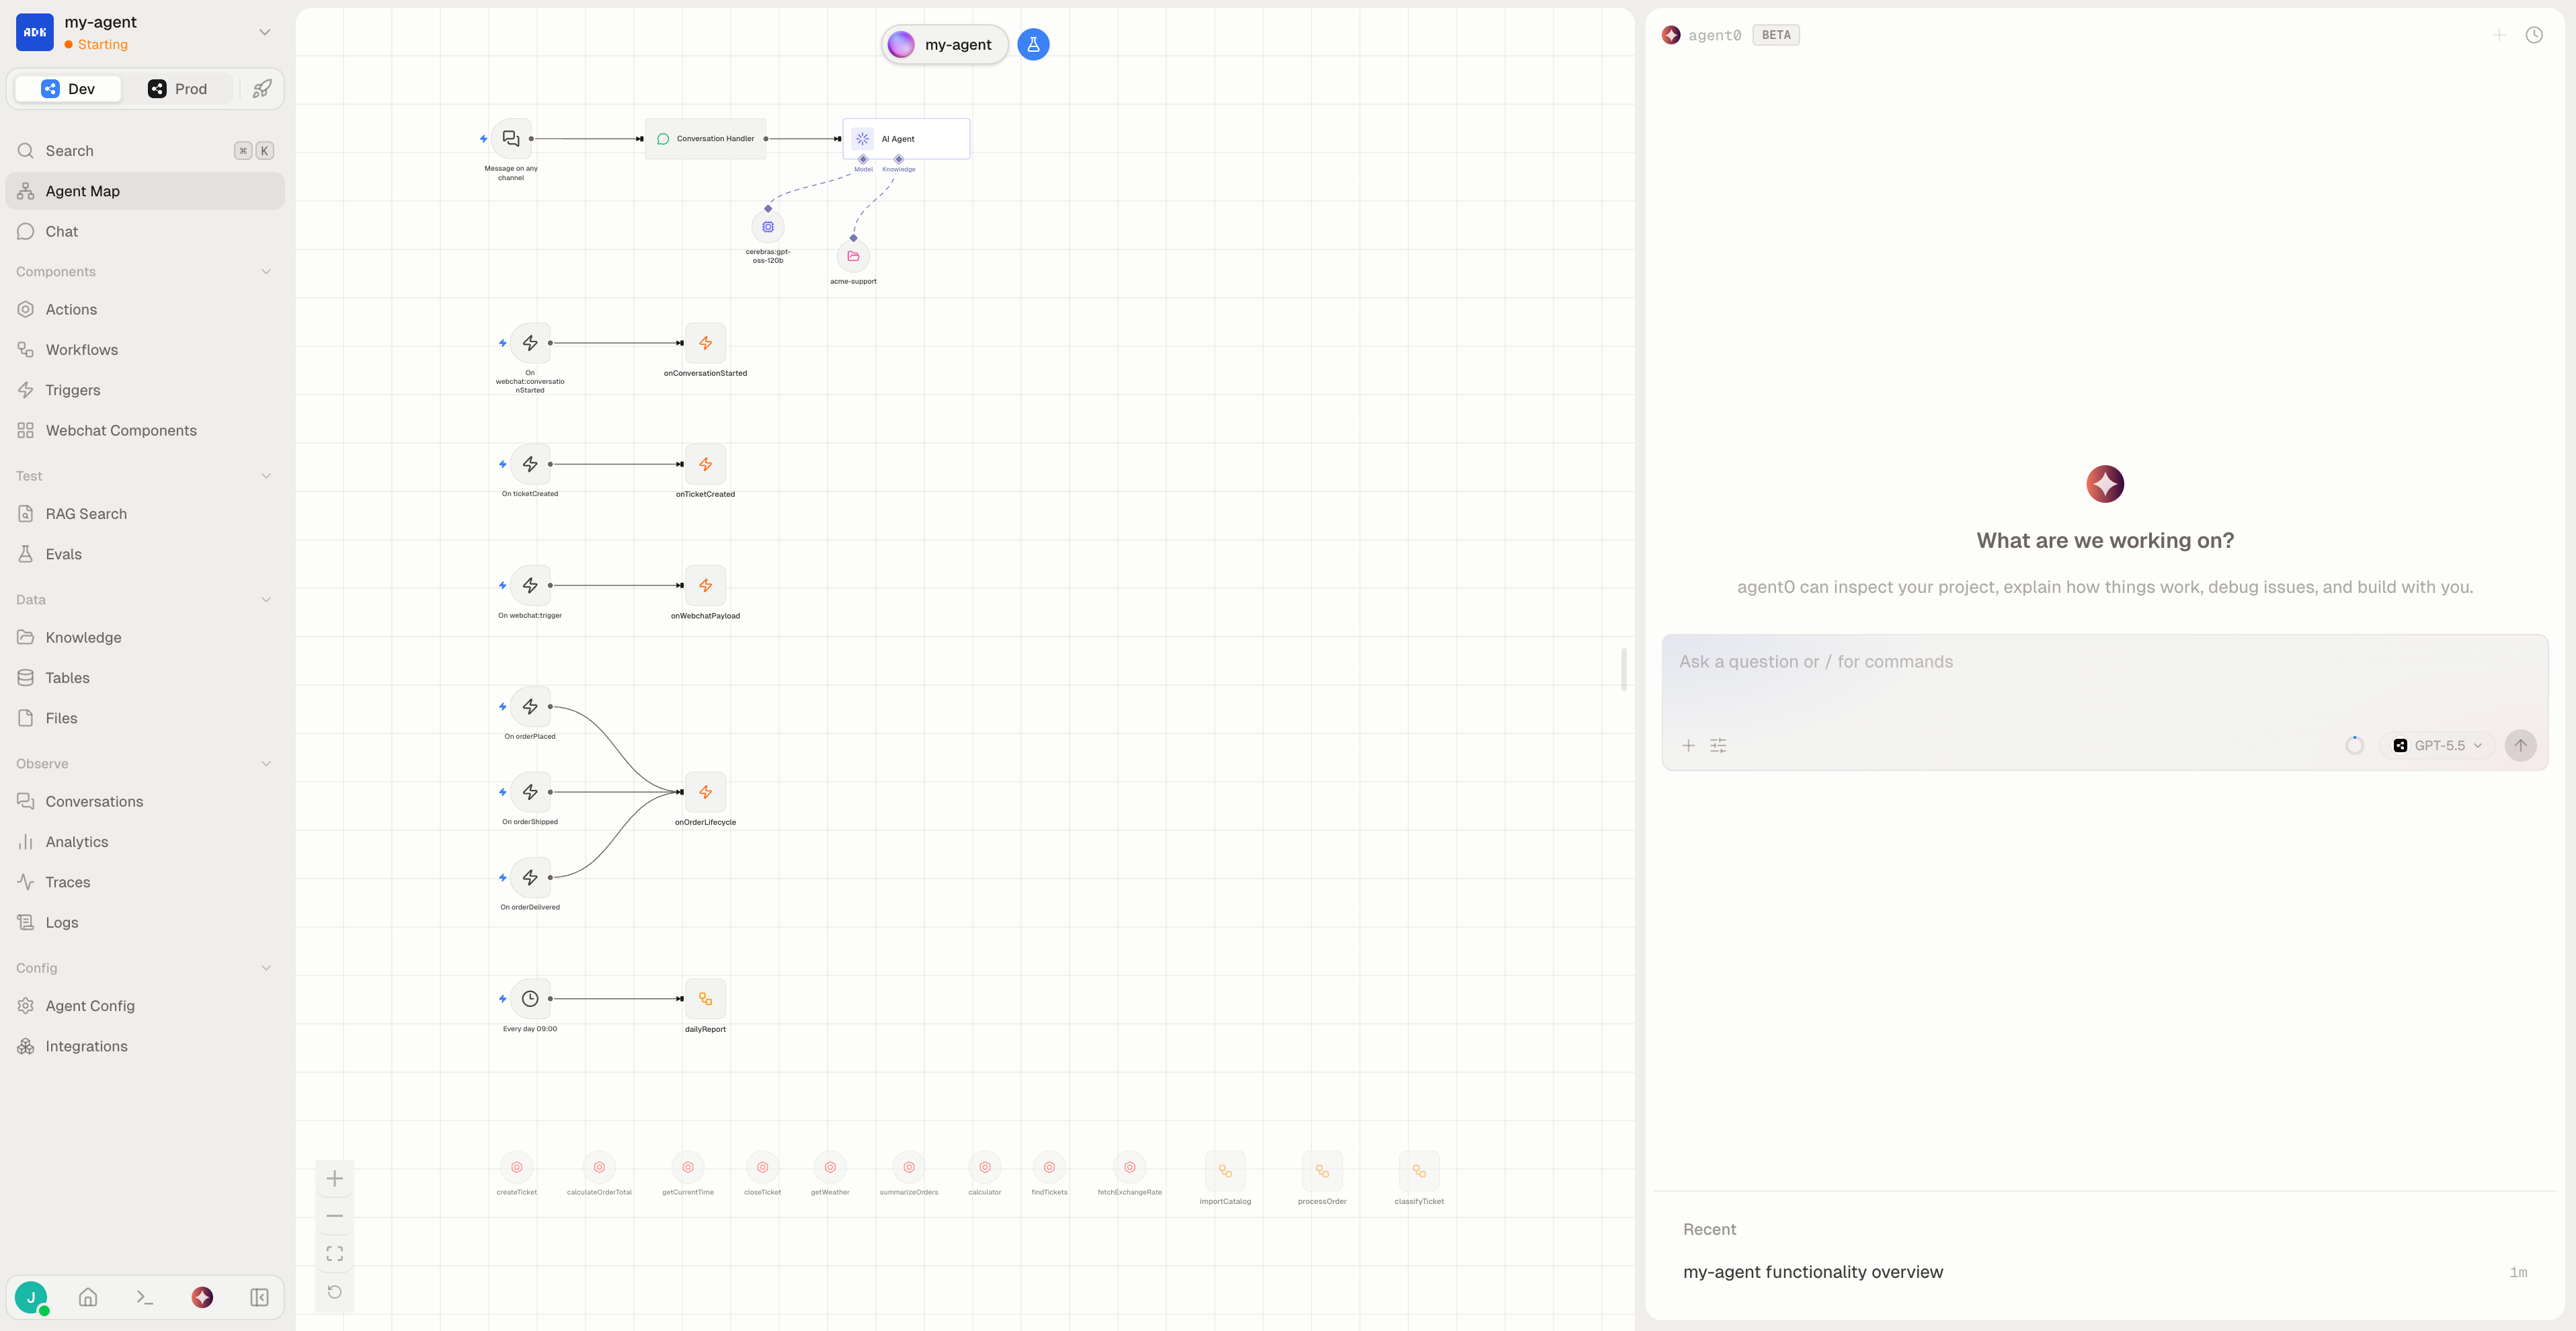Collapse the Test section
The image size is (2576, 1331).
(x=266, y=476)
